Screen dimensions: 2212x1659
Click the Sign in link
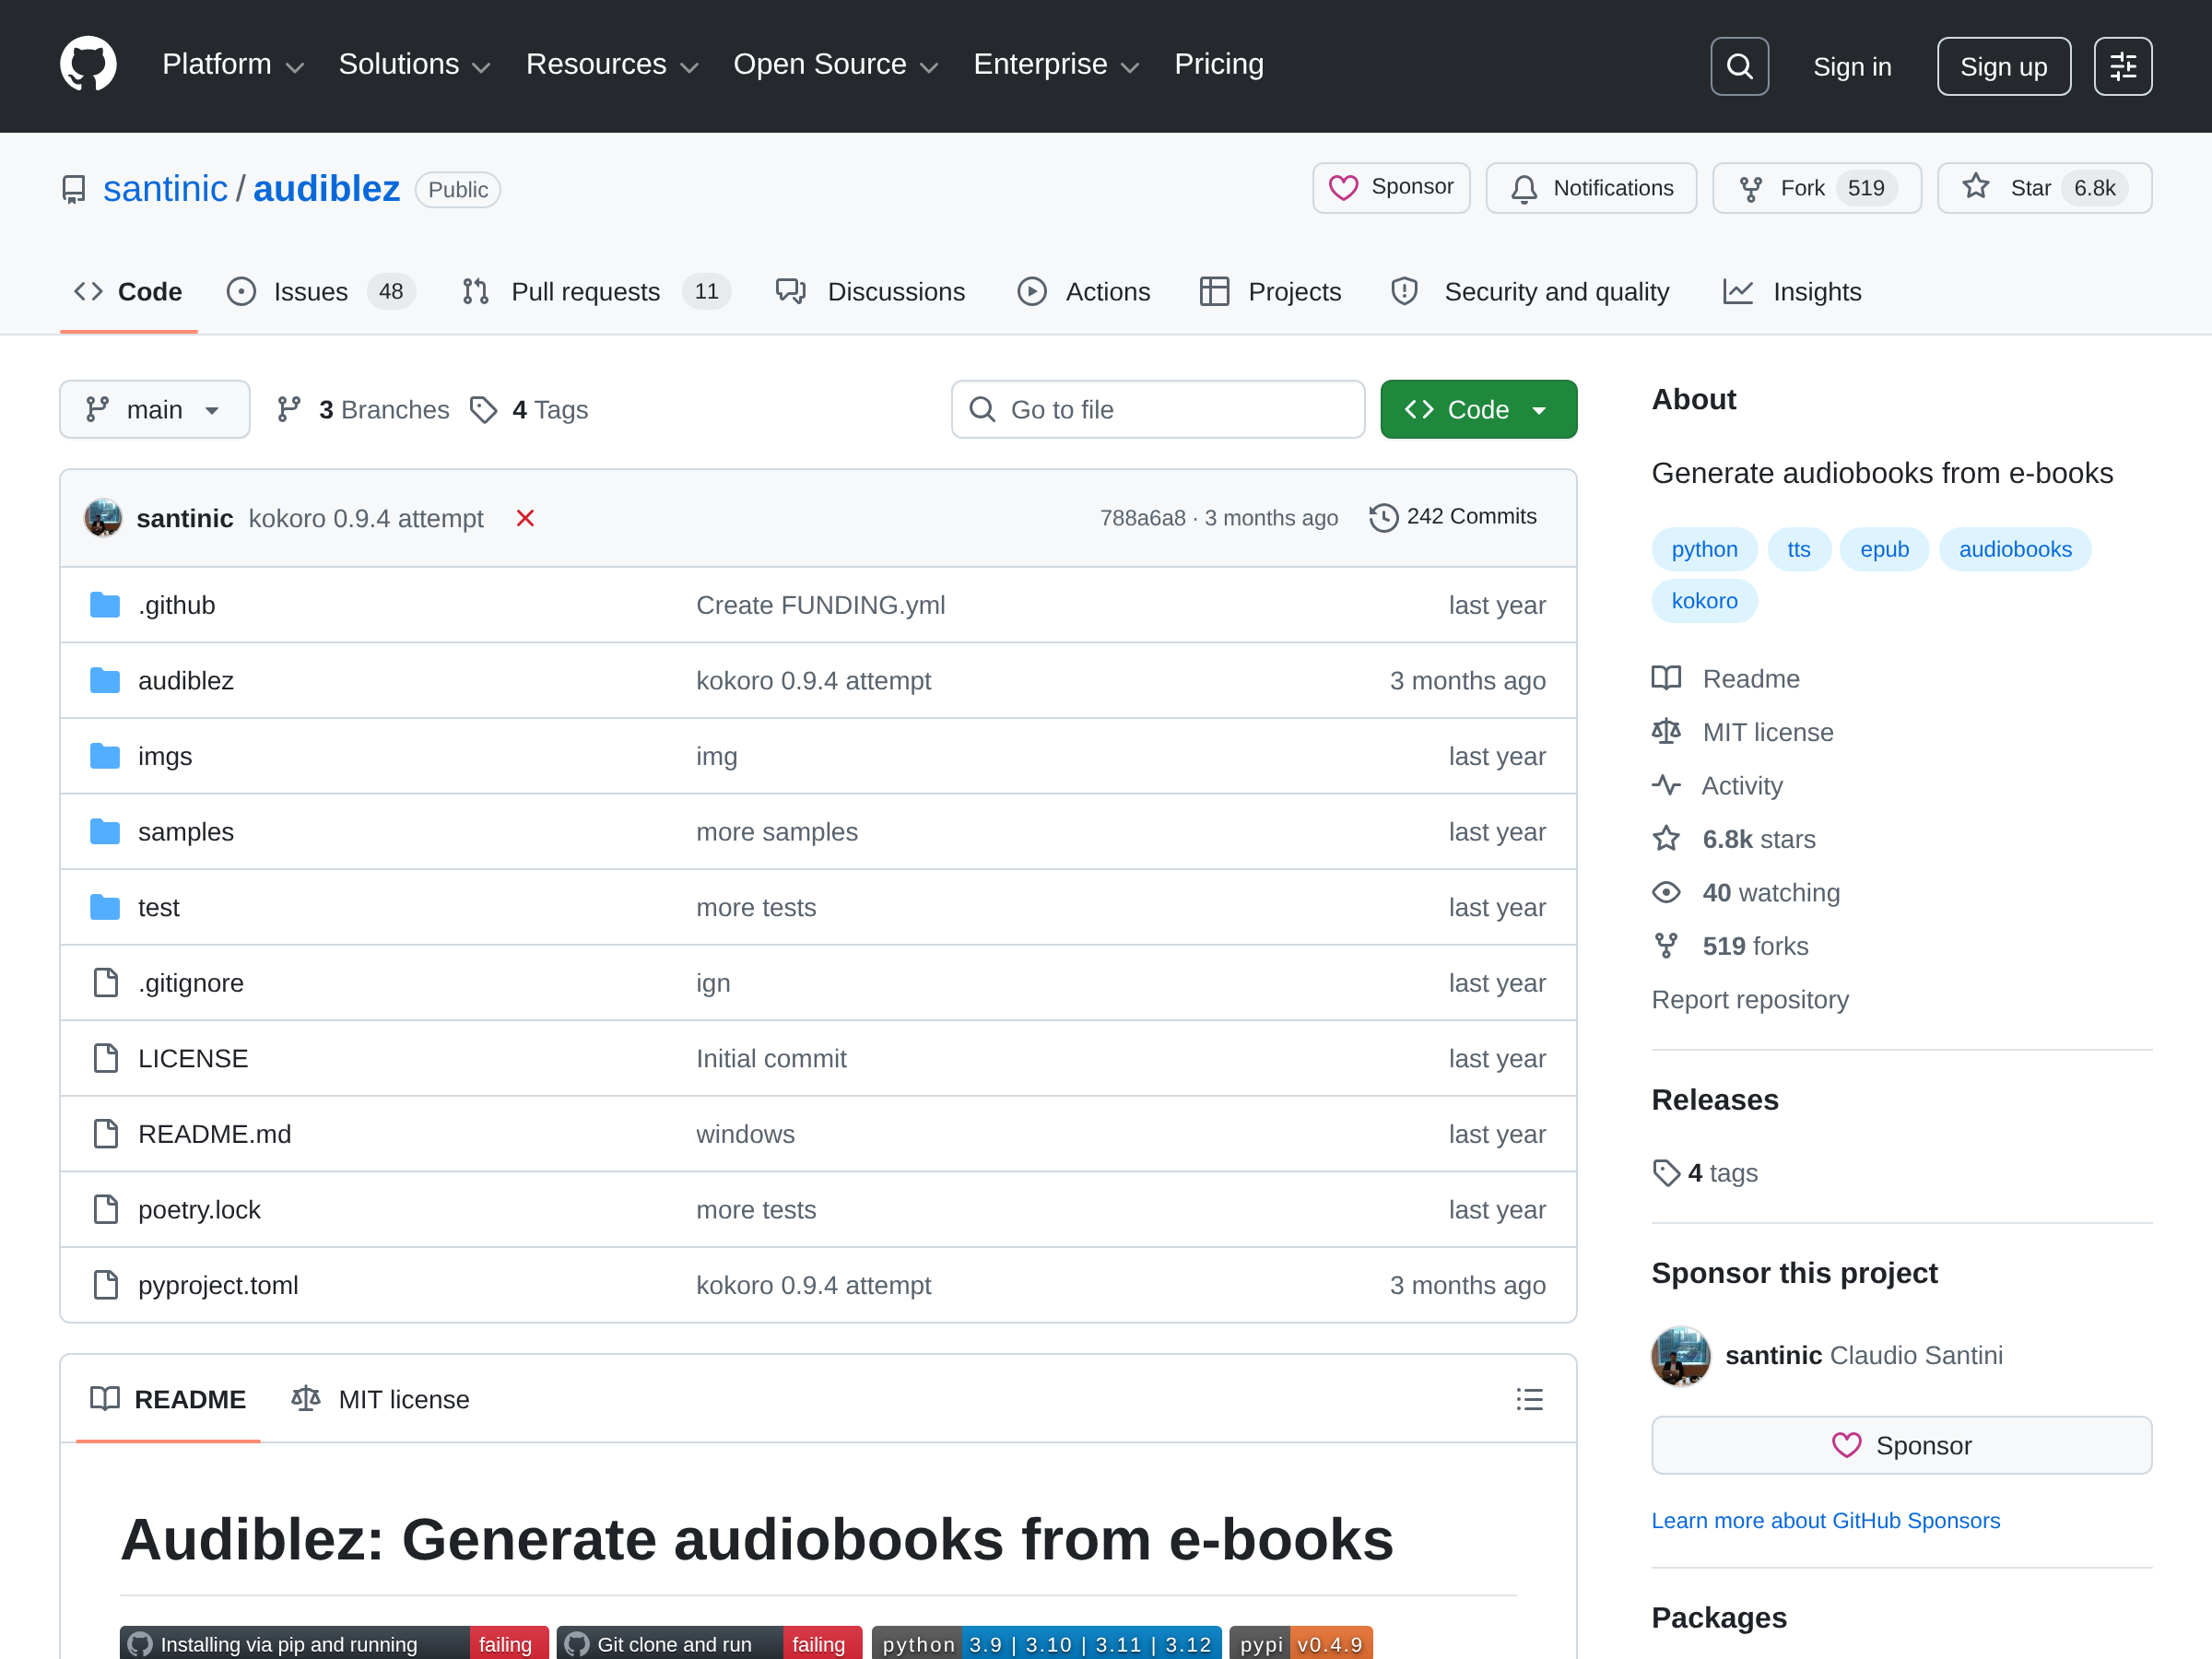click(1852, 66)
